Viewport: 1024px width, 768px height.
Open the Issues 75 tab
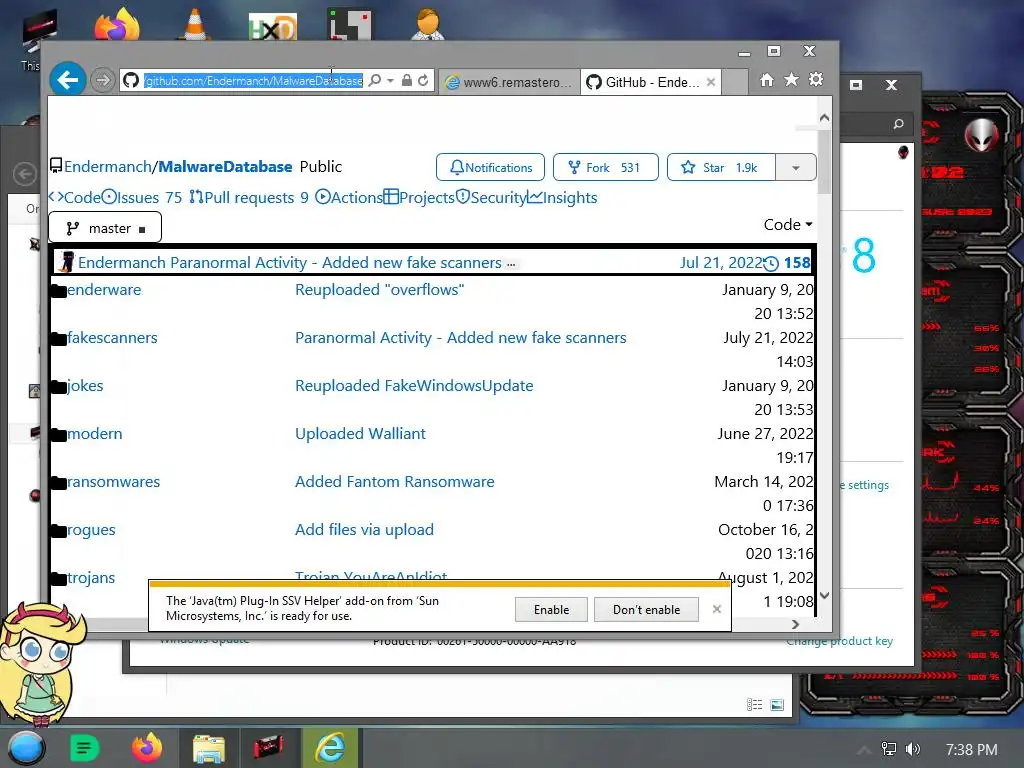point(142,197)
